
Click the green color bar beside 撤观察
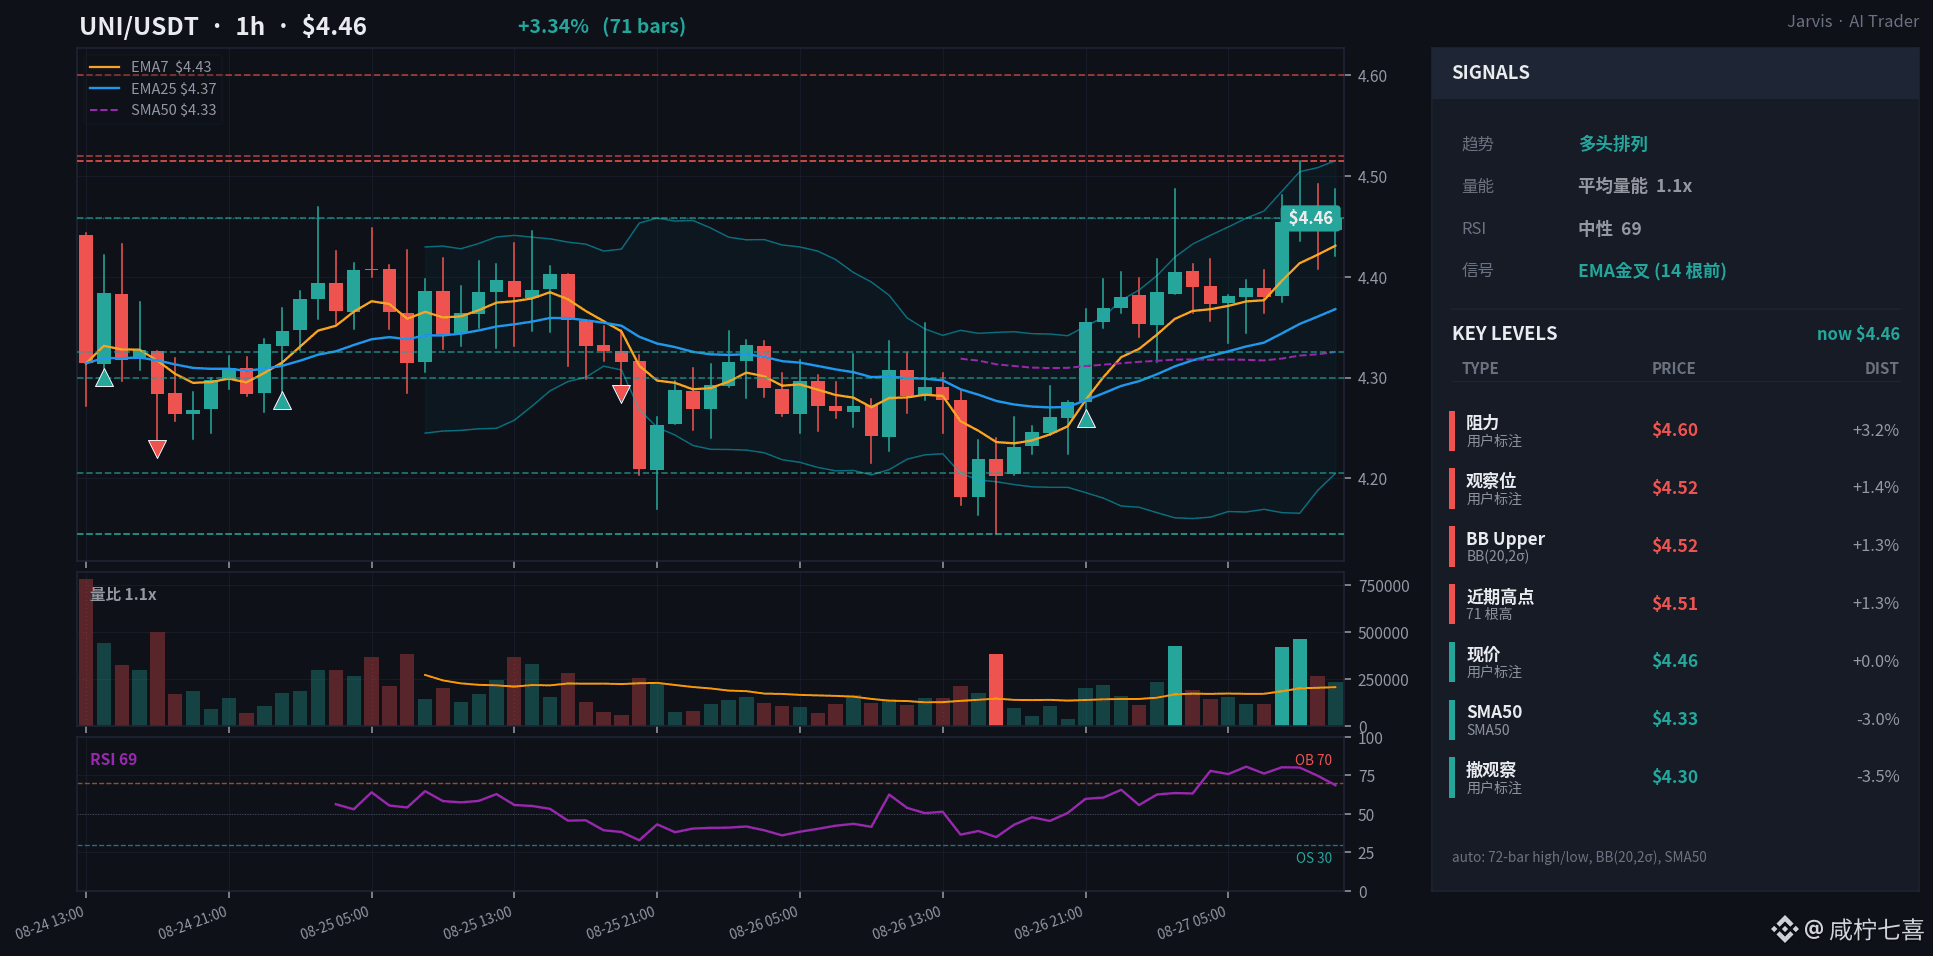pos(1451,777)
